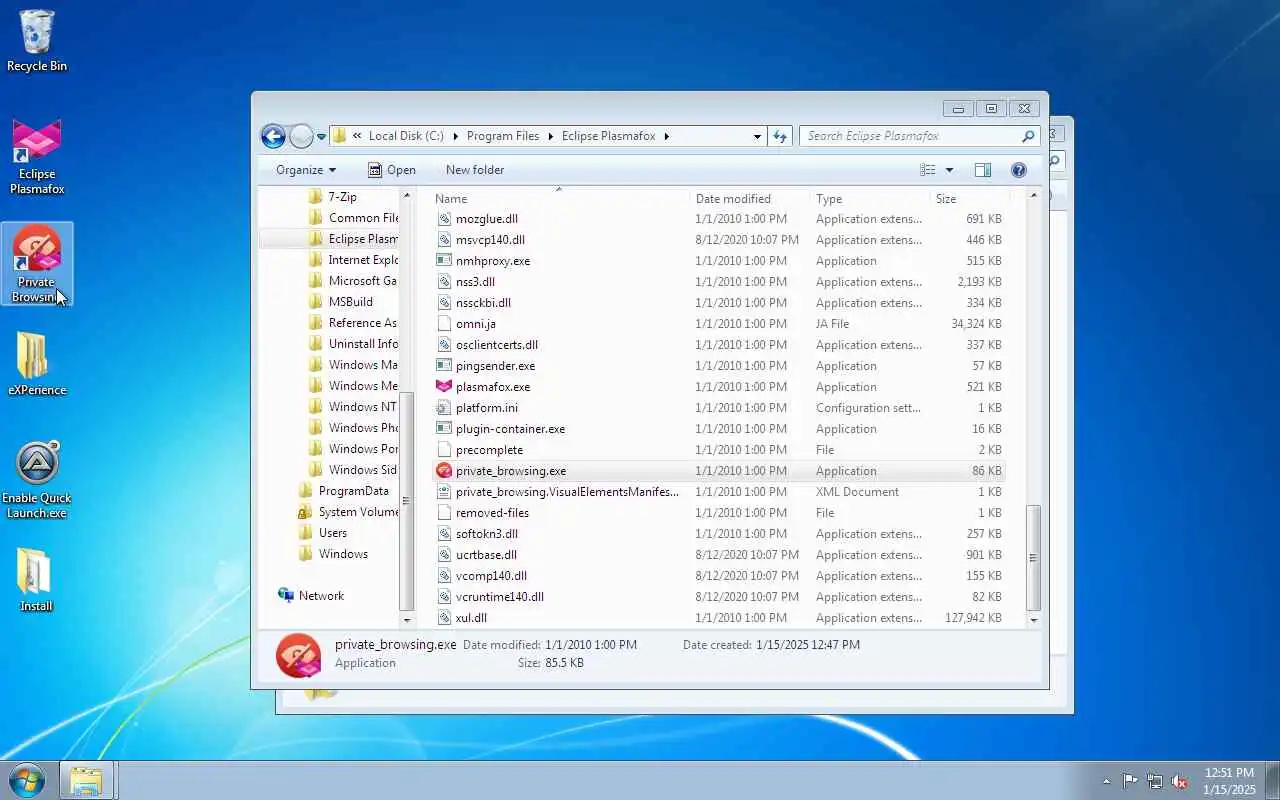Click the New folder button
The height and width of the screenshot is (800, 1280).
tap(475, 170)
